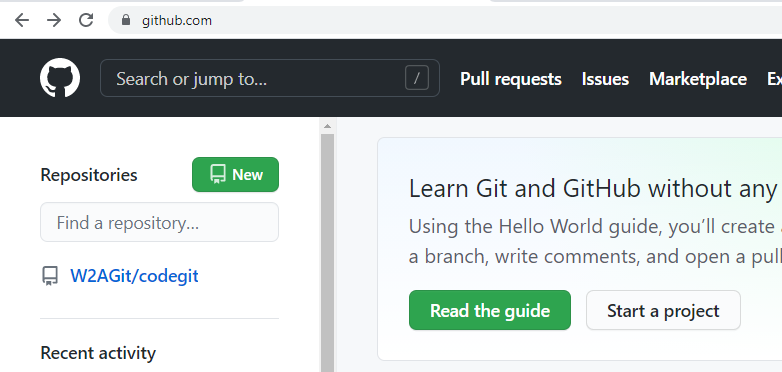
Task: Click the browser back arrow
Action: [x=21, y=20]
